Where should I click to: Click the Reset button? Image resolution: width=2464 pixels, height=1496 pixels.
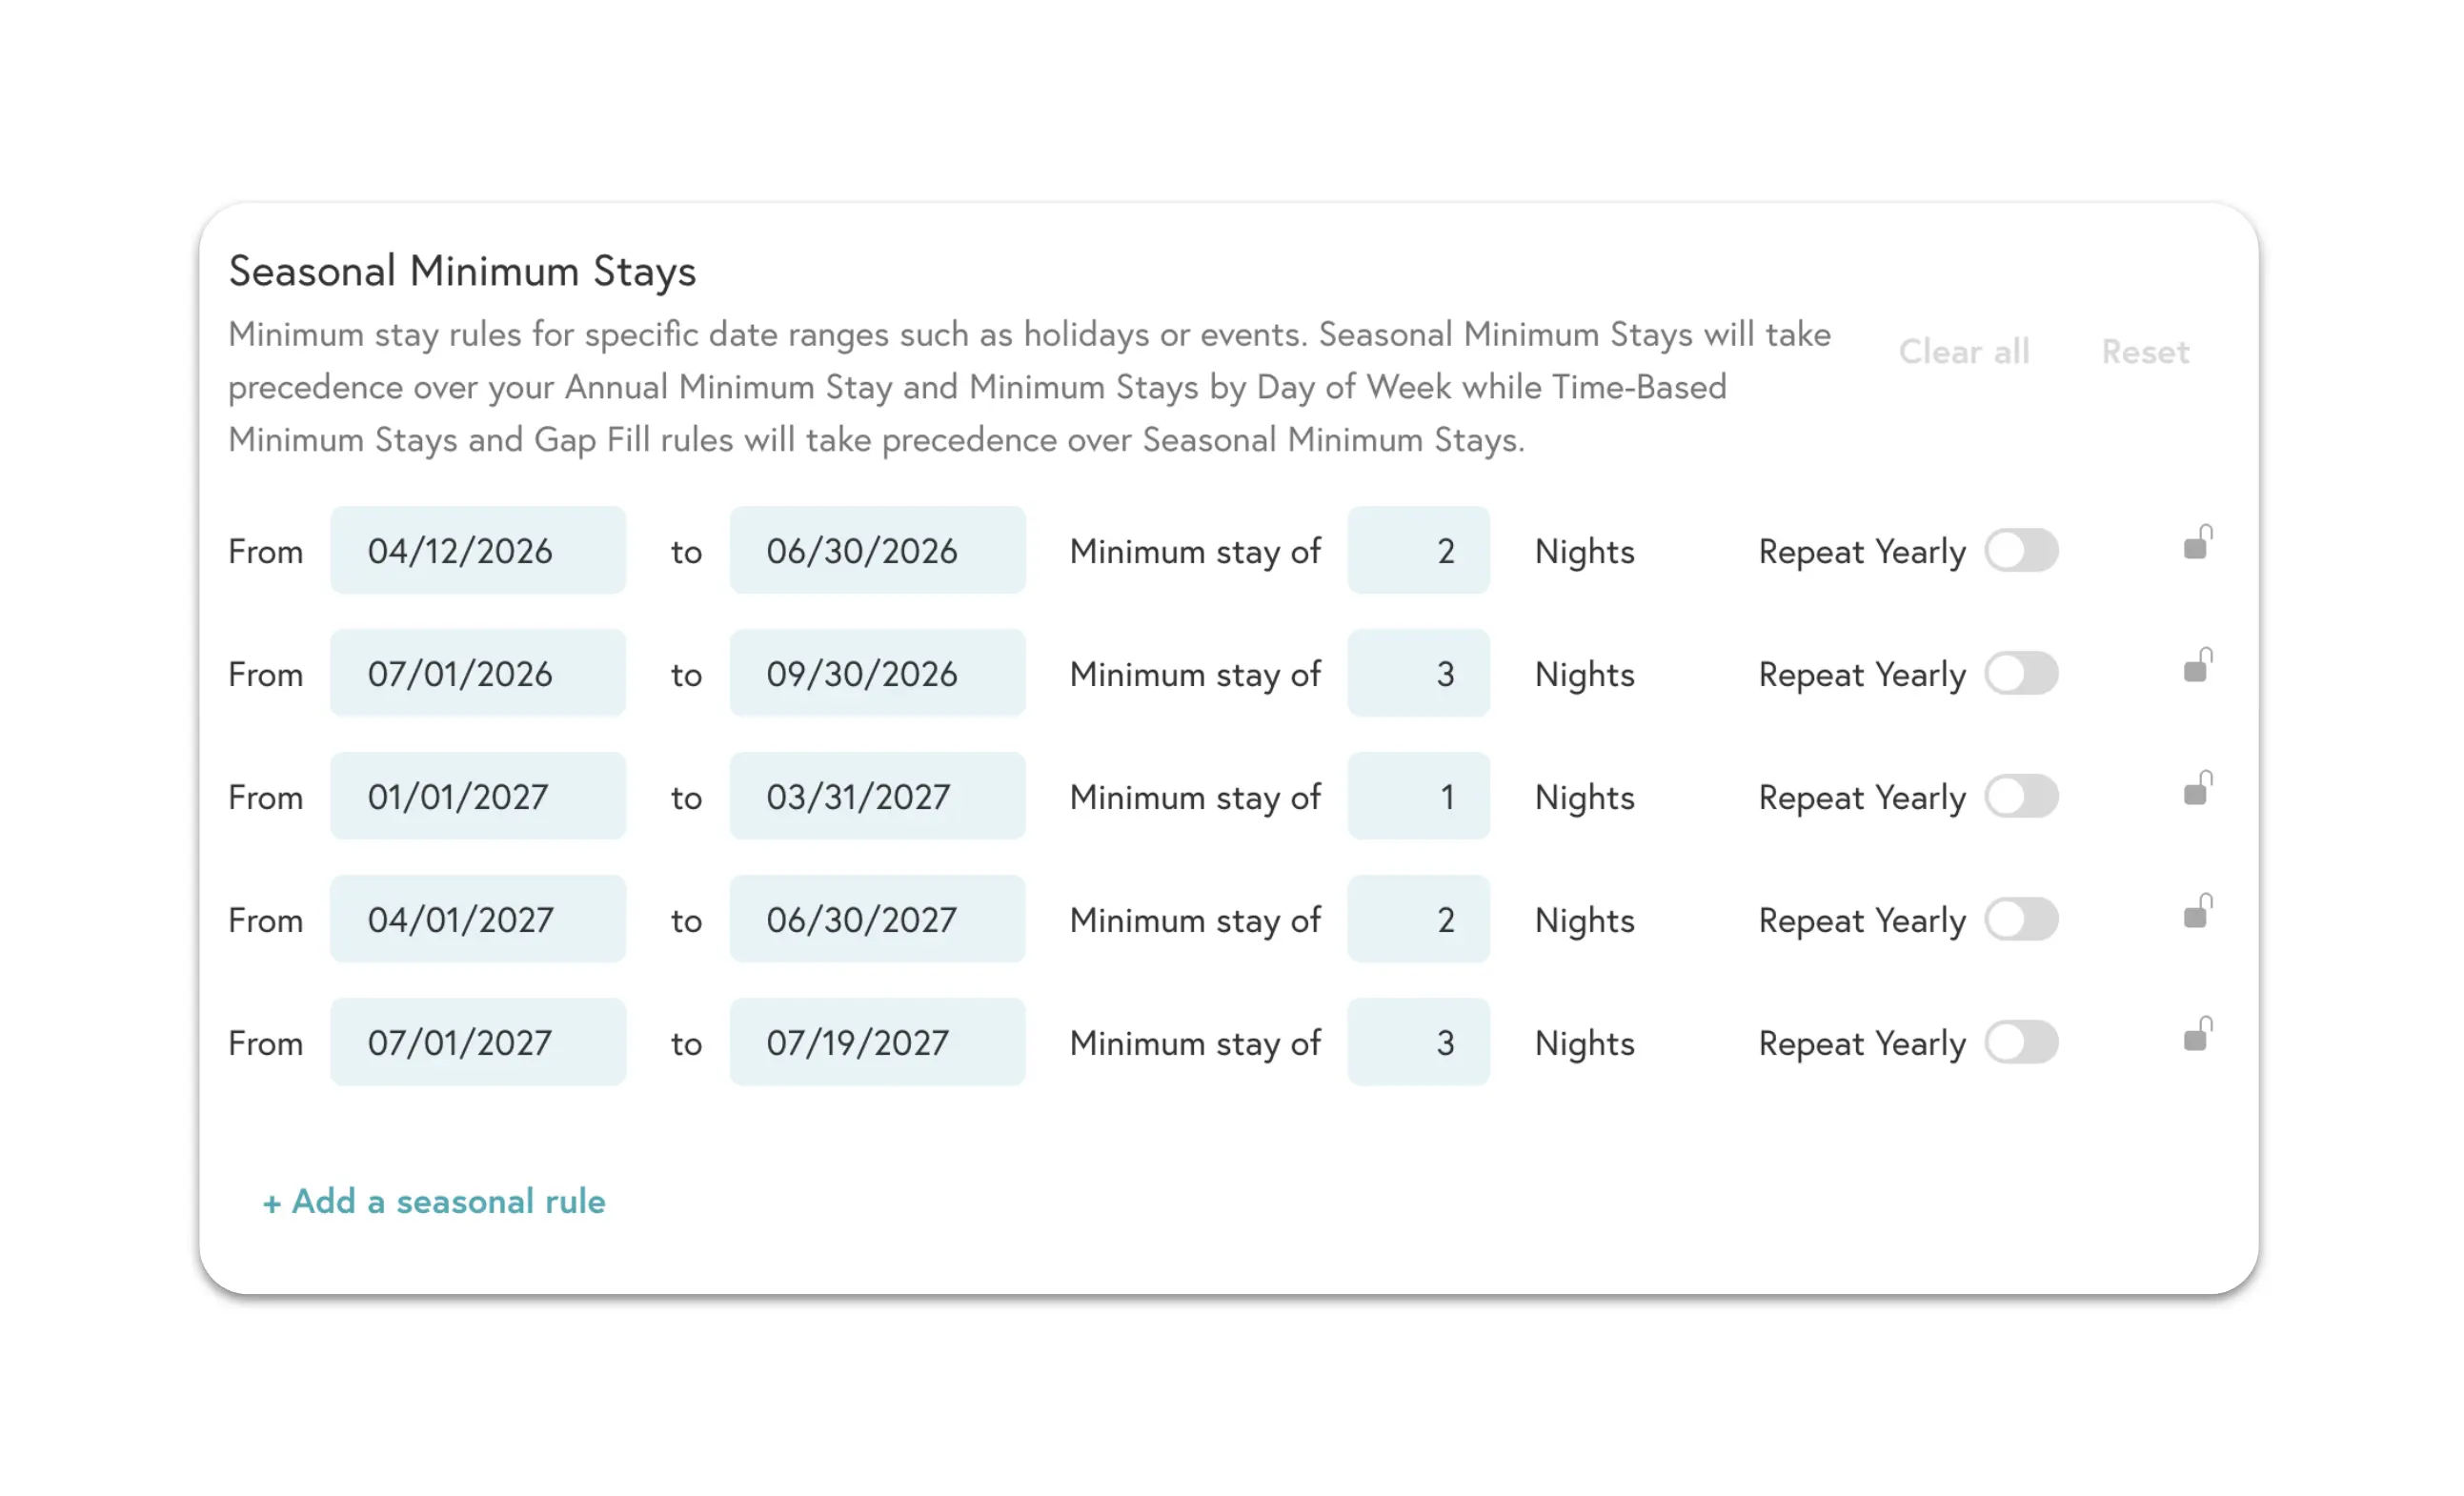(2145, 352)
